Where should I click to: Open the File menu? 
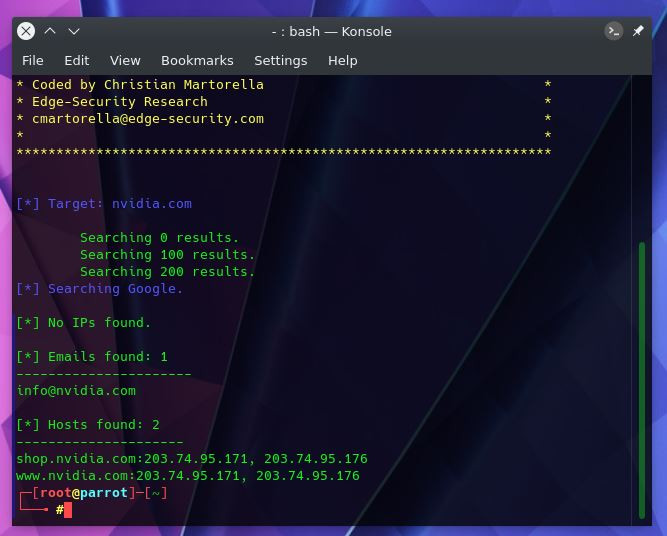pos(33,60)
